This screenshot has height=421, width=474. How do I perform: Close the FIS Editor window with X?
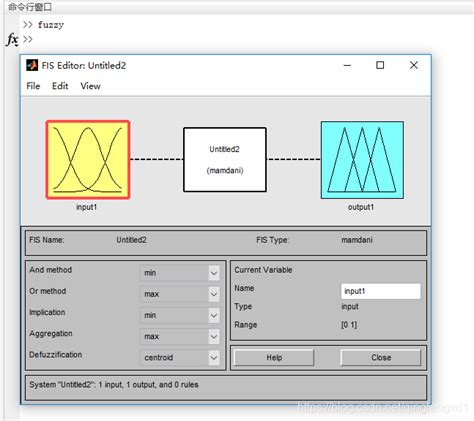pyautogui.click(x=414, y=65)
